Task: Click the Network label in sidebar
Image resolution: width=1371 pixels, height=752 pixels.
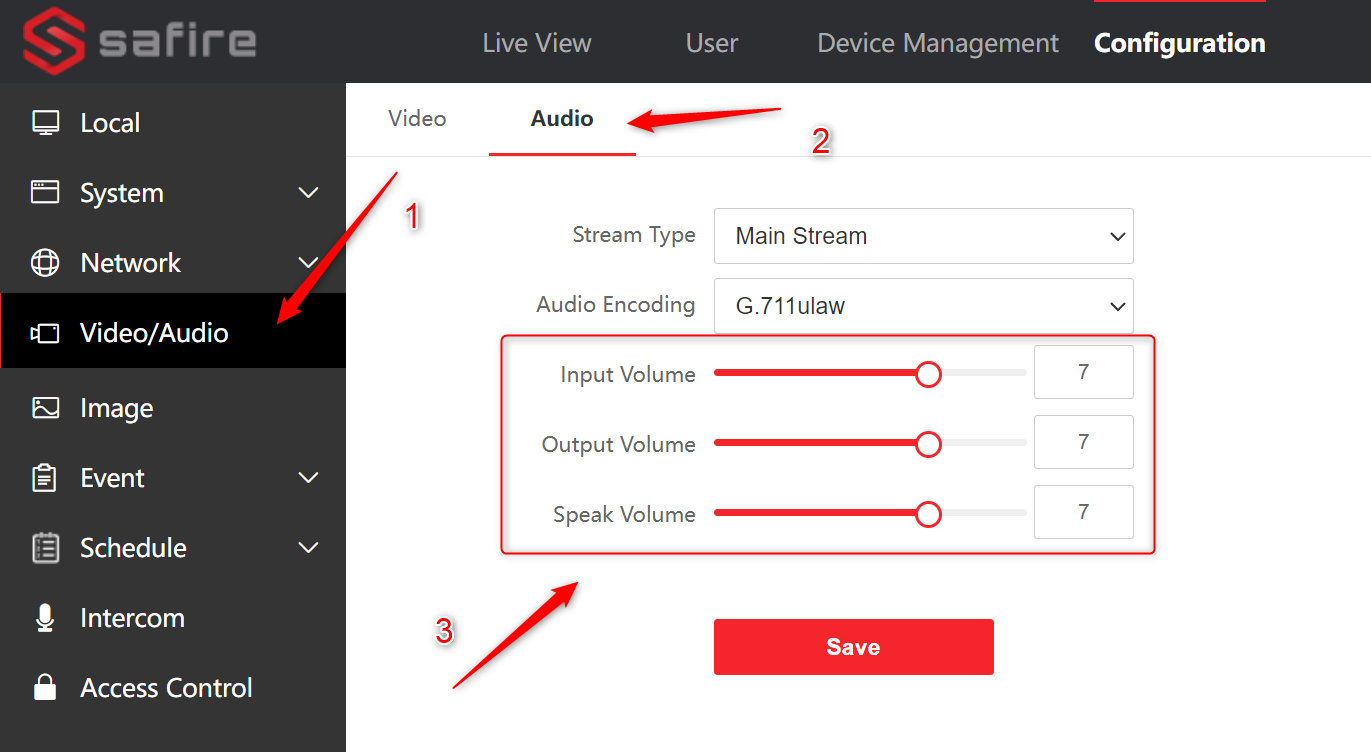Action: click(x=131, y=263)
